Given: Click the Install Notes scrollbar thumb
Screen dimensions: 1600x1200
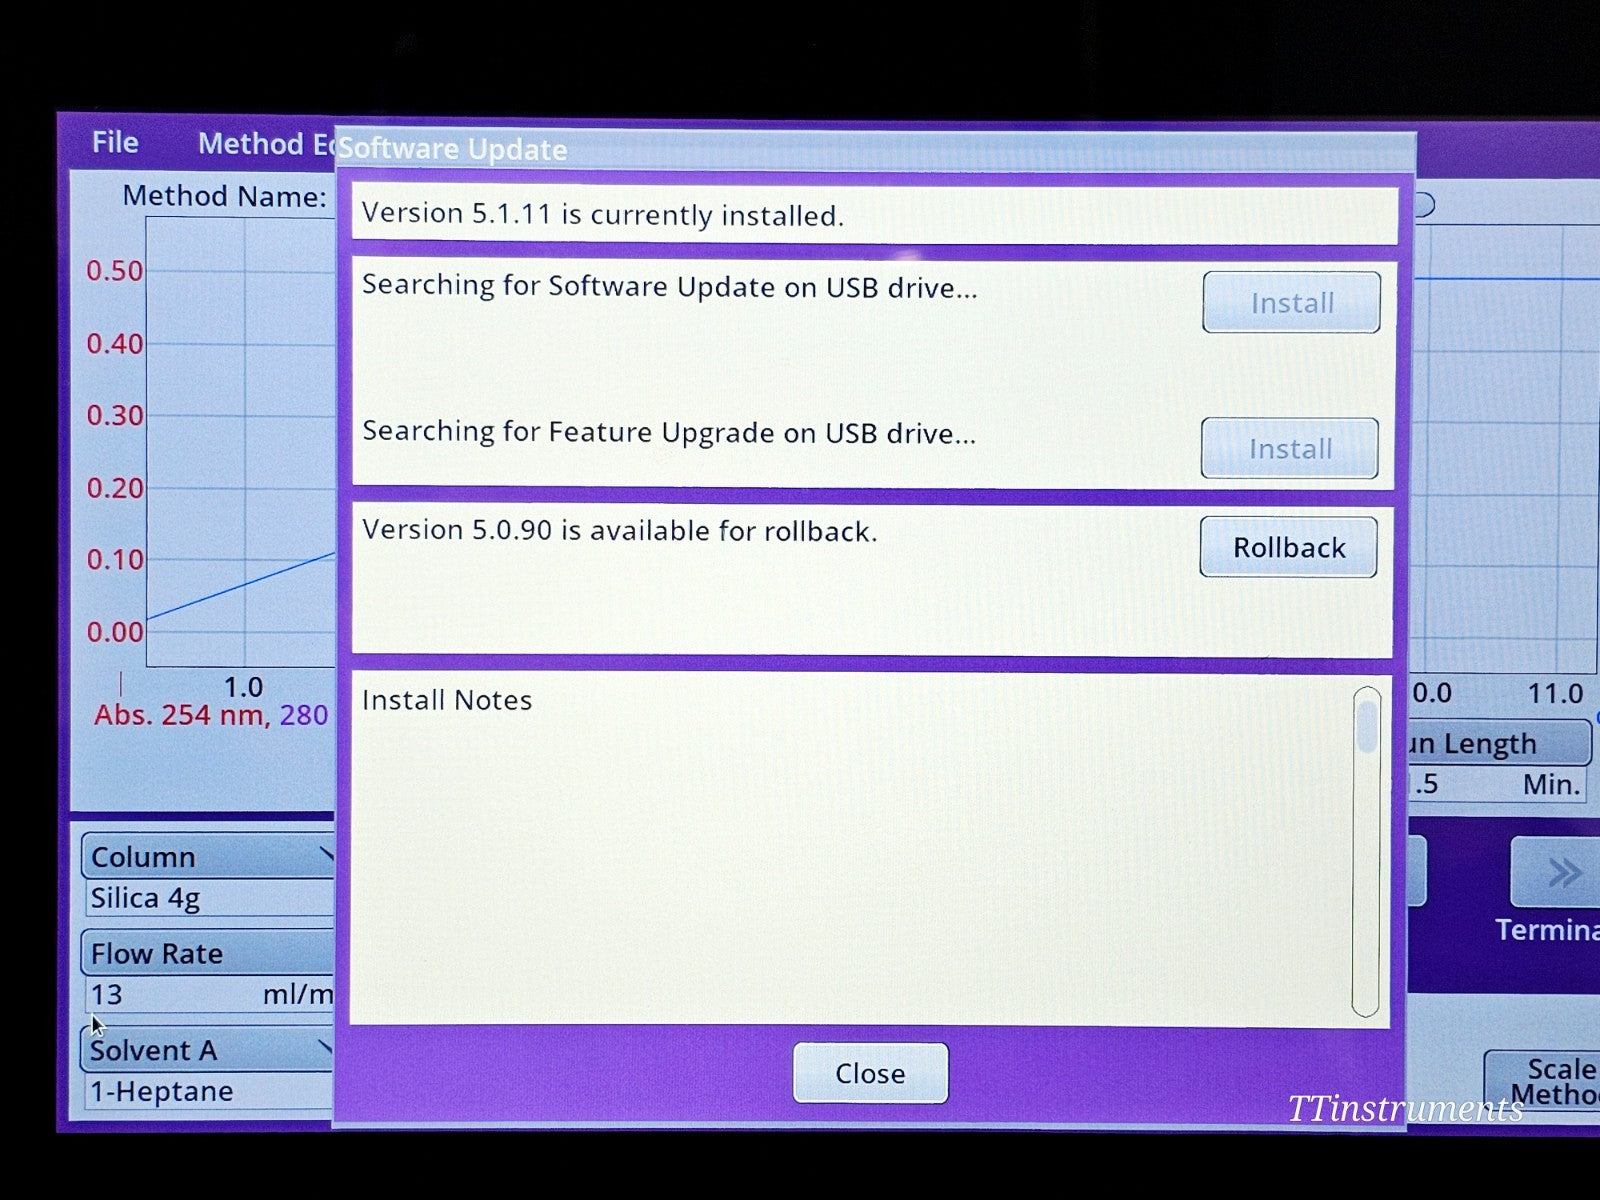Looking at the screenshot, I should click(1366, 725).
